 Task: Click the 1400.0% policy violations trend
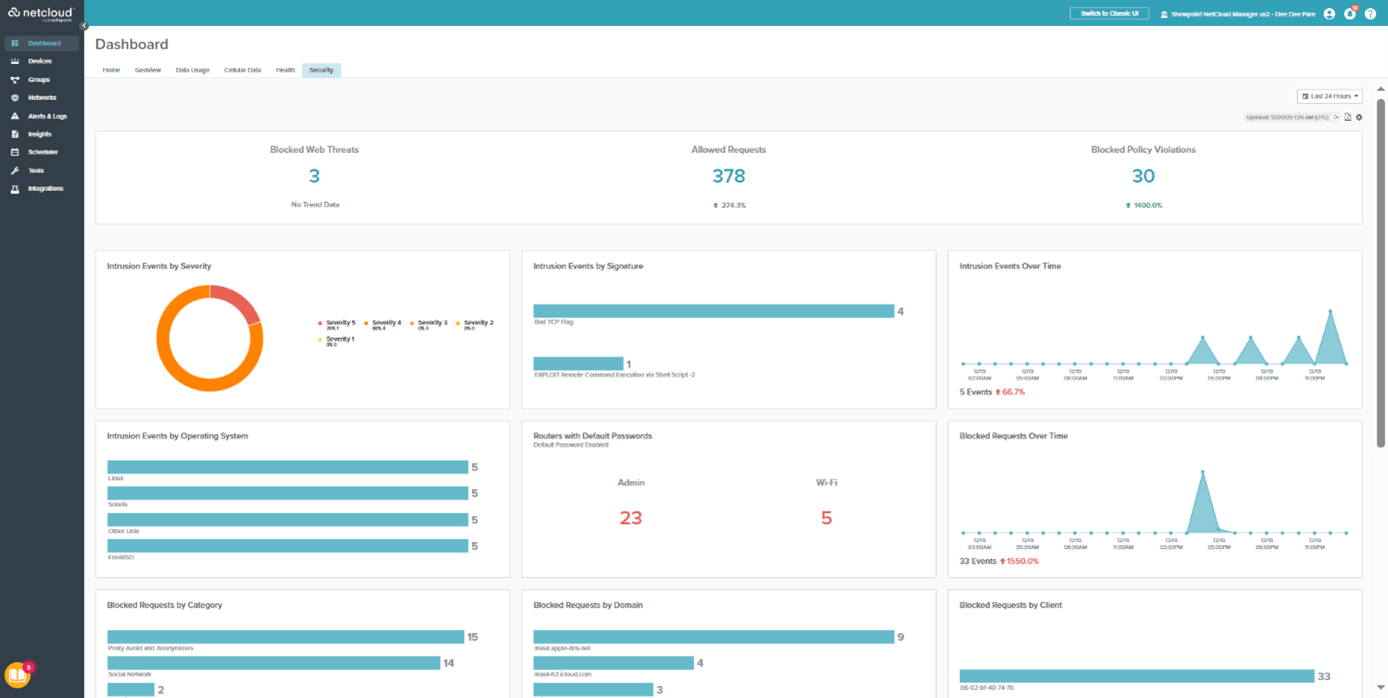1144,205
